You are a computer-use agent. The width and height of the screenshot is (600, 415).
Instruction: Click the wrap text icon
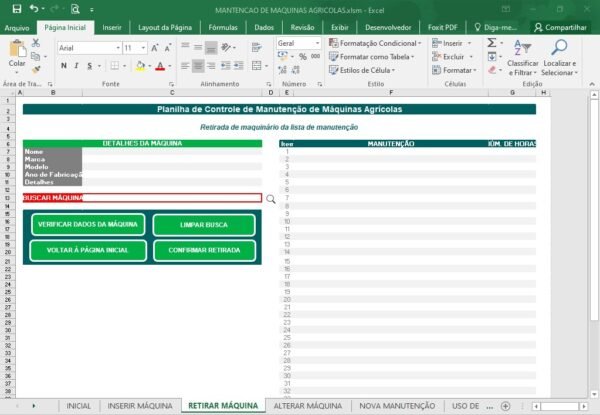pos(257,47)
